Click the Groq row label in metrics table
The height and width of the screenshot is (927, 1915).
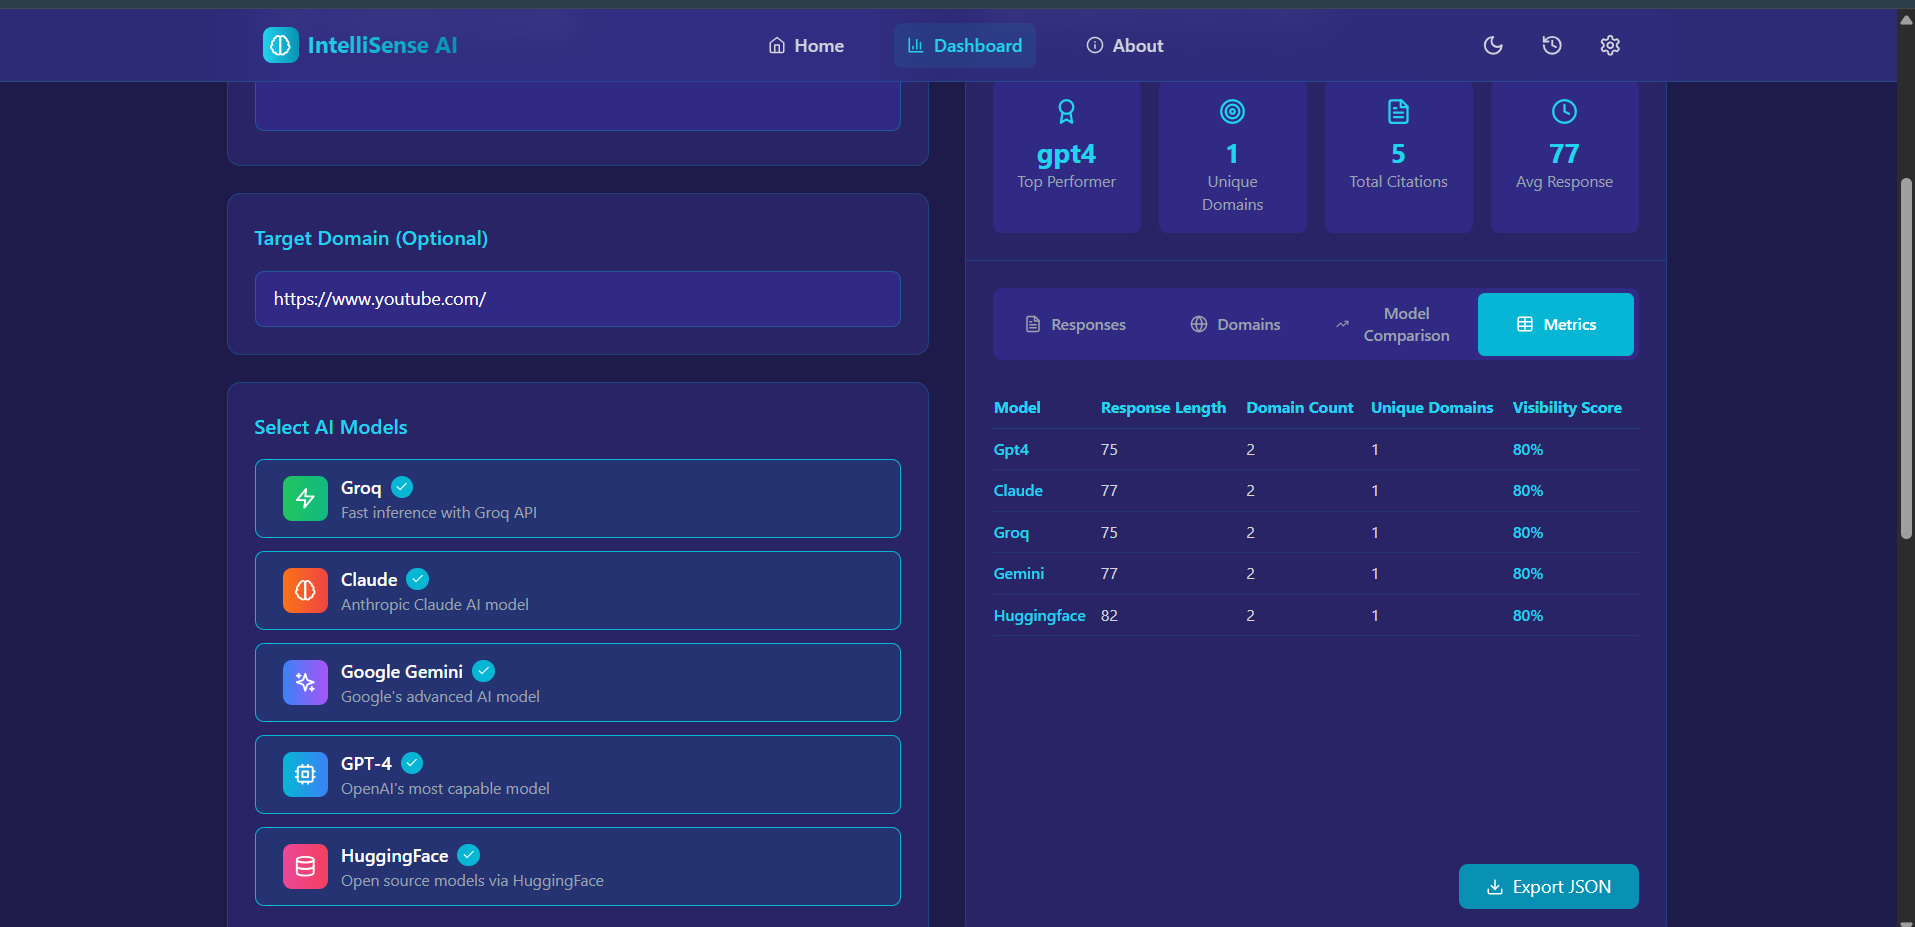(1011, 533)
